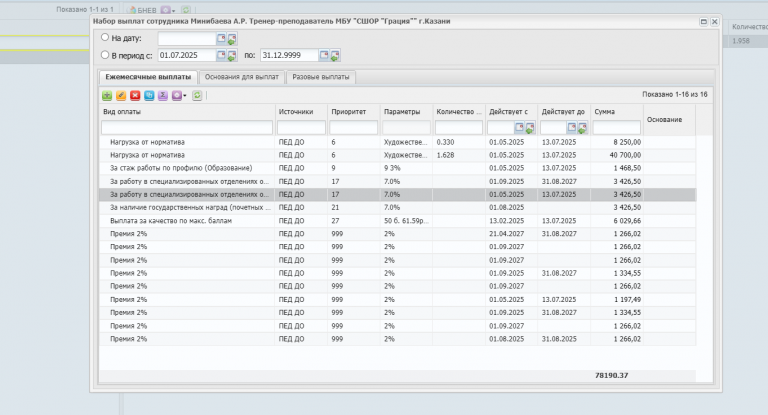Refresh the payments grid with green arrows icon
Viewport: 768px width, 415px height.
197,96
